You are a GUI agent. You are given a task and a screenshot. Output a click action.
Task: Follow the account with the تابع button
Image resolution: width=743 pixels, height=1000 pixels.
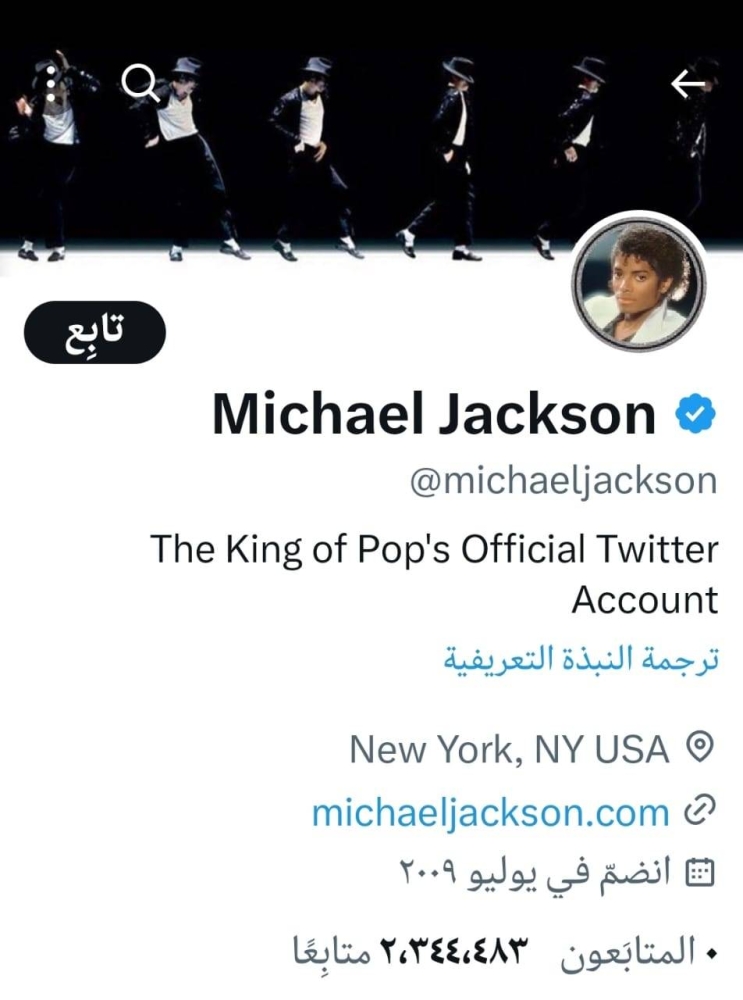coord(95,332)
